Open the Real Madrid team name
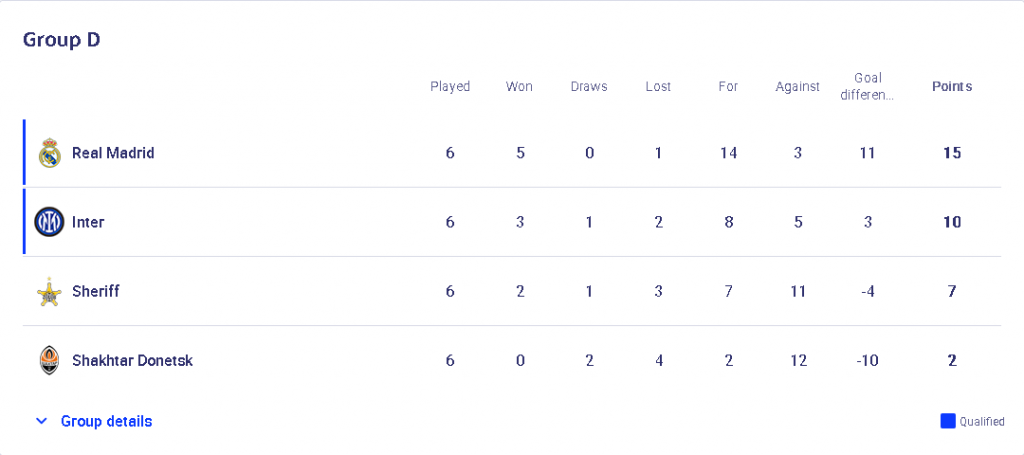The image size is (1024, 455). (113, 153)
